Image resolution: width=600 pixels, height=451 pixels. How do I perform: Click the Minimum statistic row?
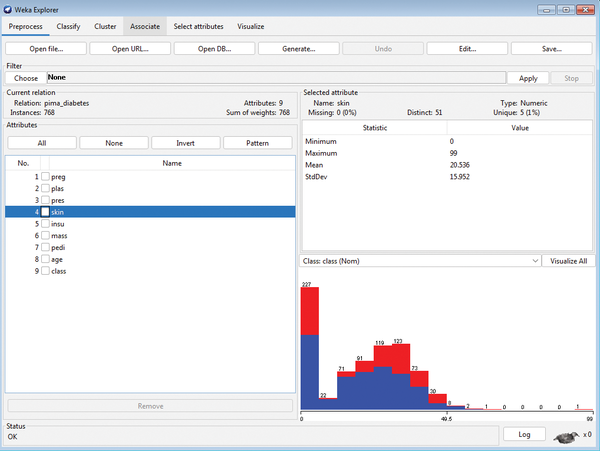click(447, 141)
